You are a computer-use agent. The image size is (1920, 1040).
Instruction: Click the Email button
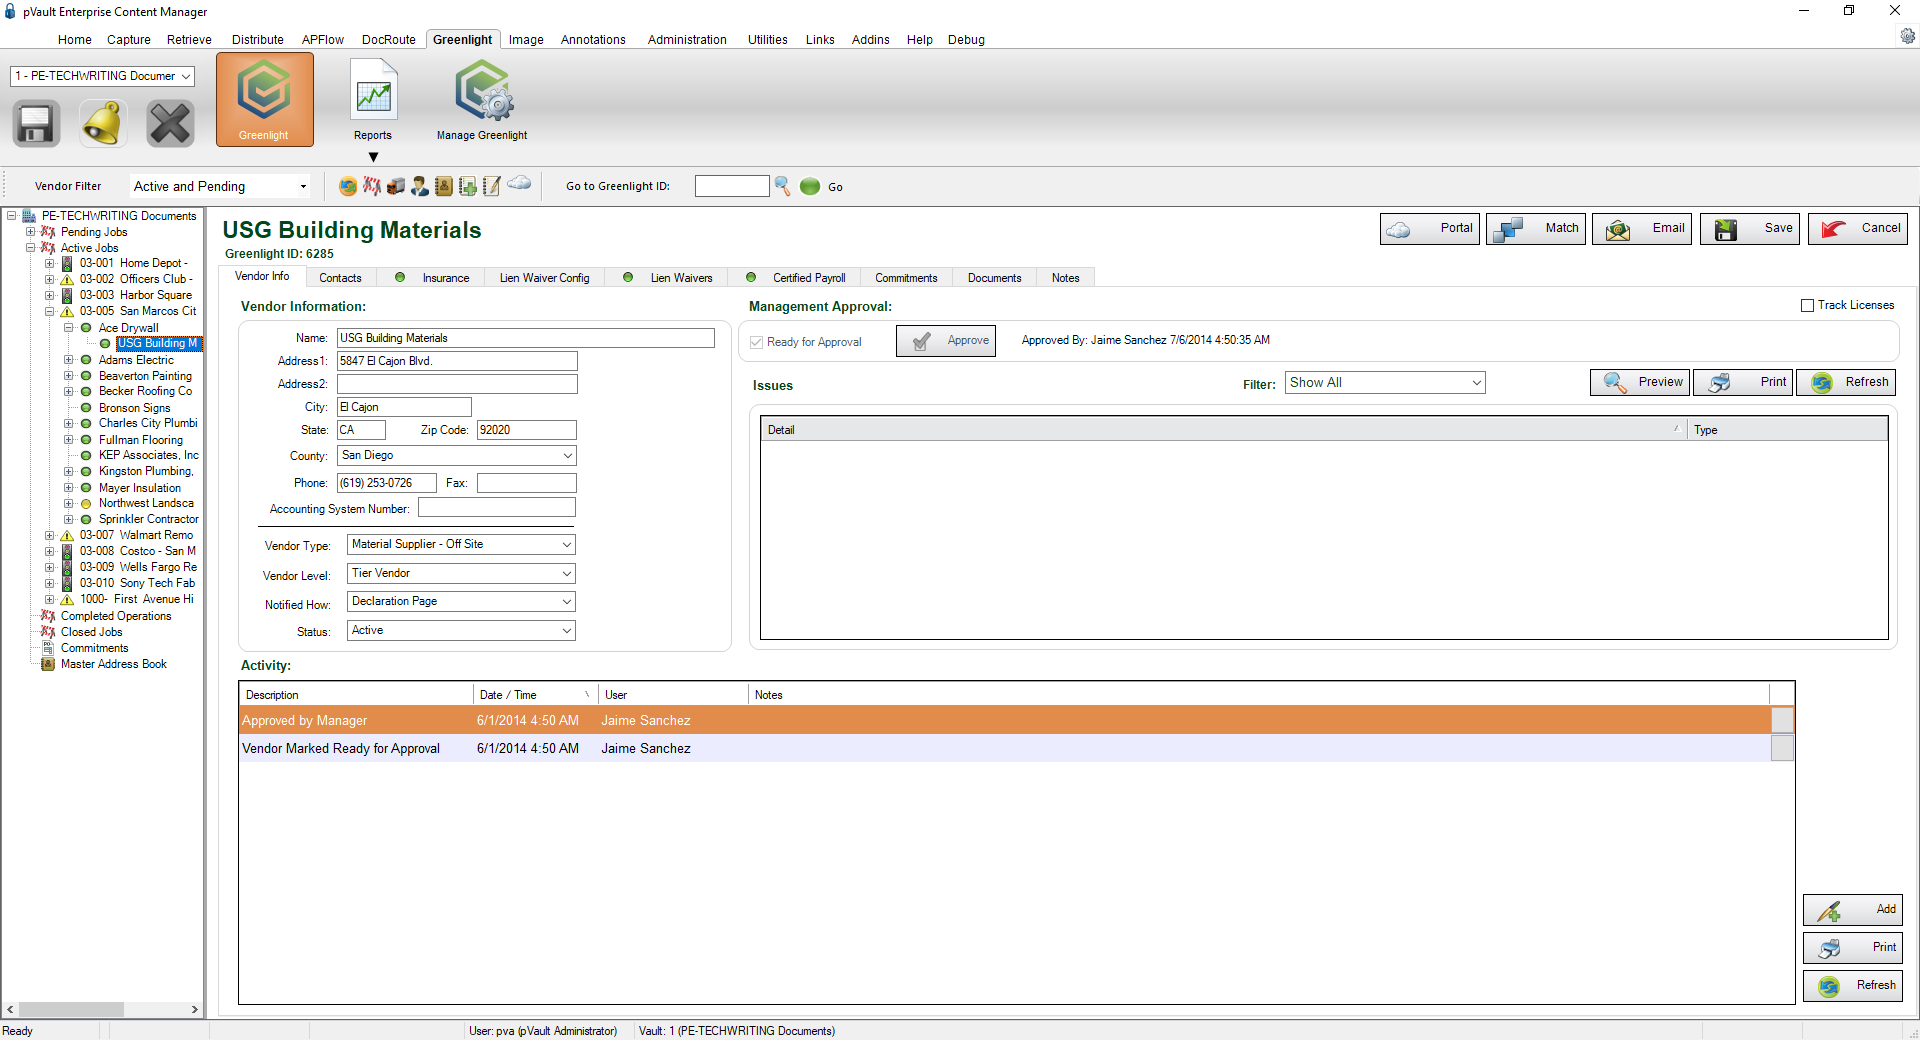click(x=1643, y=229)
